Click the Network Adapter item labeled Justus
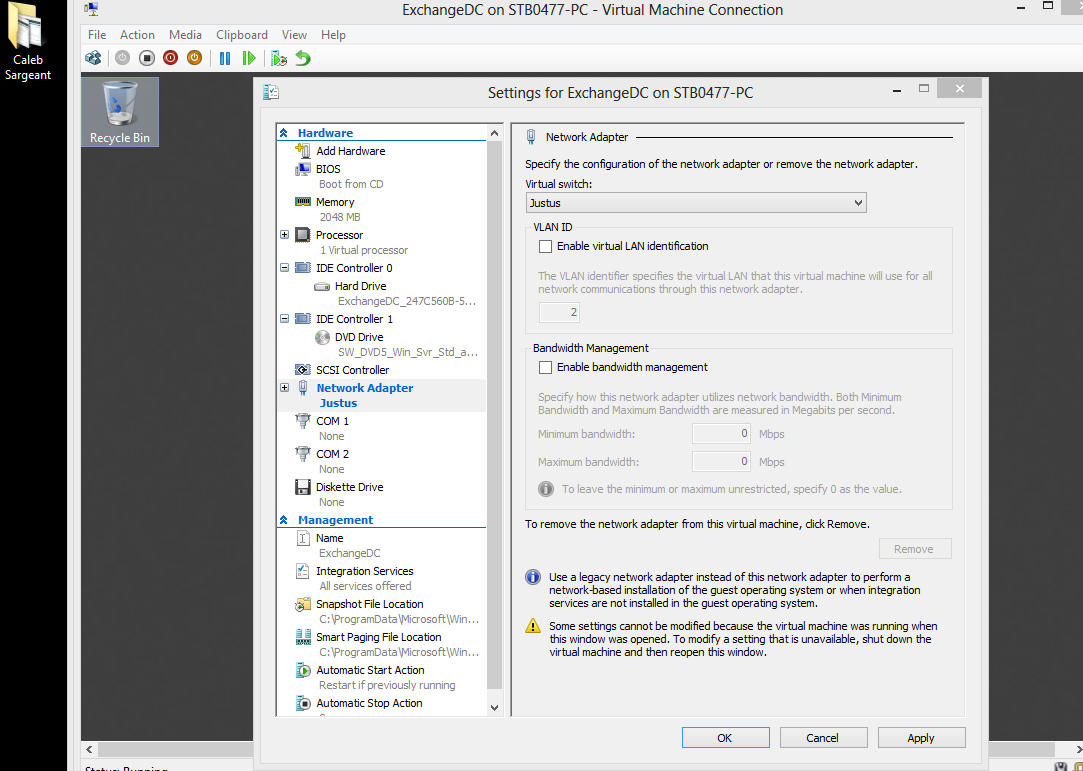This screenshot has height=771, width=1083. [382, 395]
